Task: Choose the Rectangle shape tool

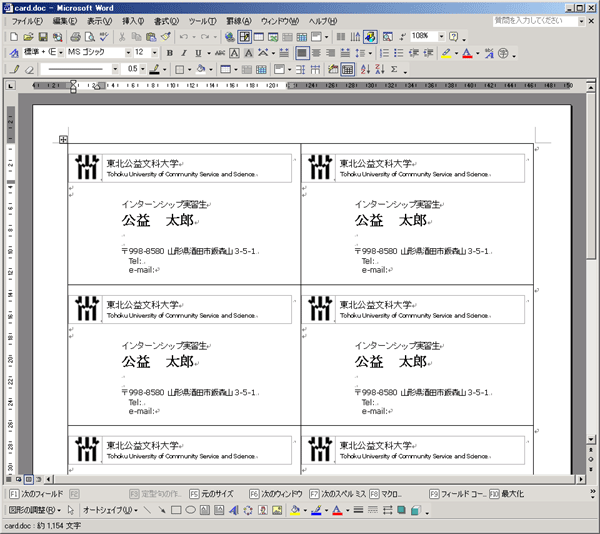Action: pos(176,510)
